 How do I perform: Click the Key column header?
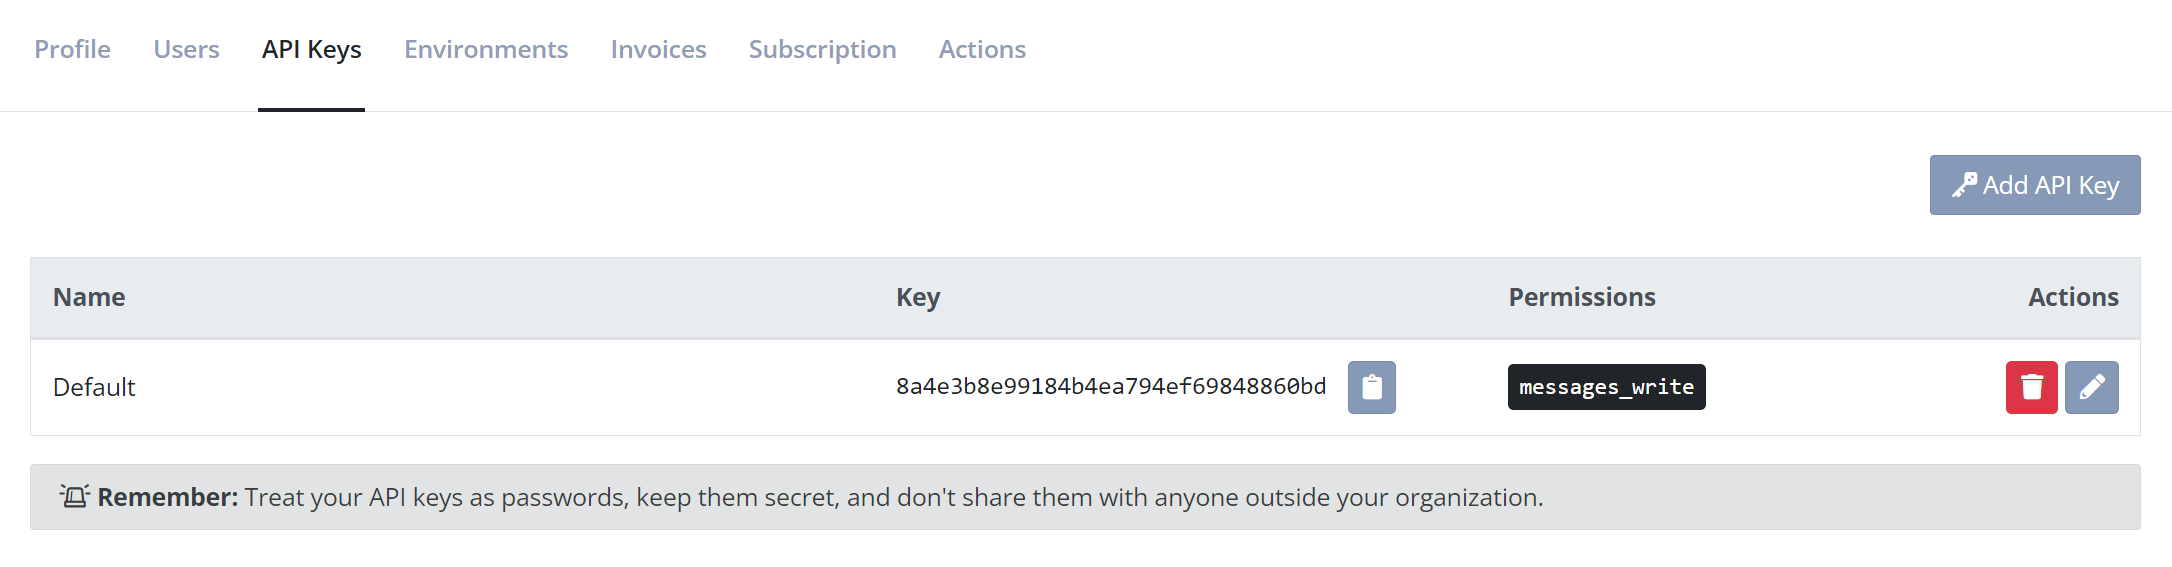pos(918,298)
